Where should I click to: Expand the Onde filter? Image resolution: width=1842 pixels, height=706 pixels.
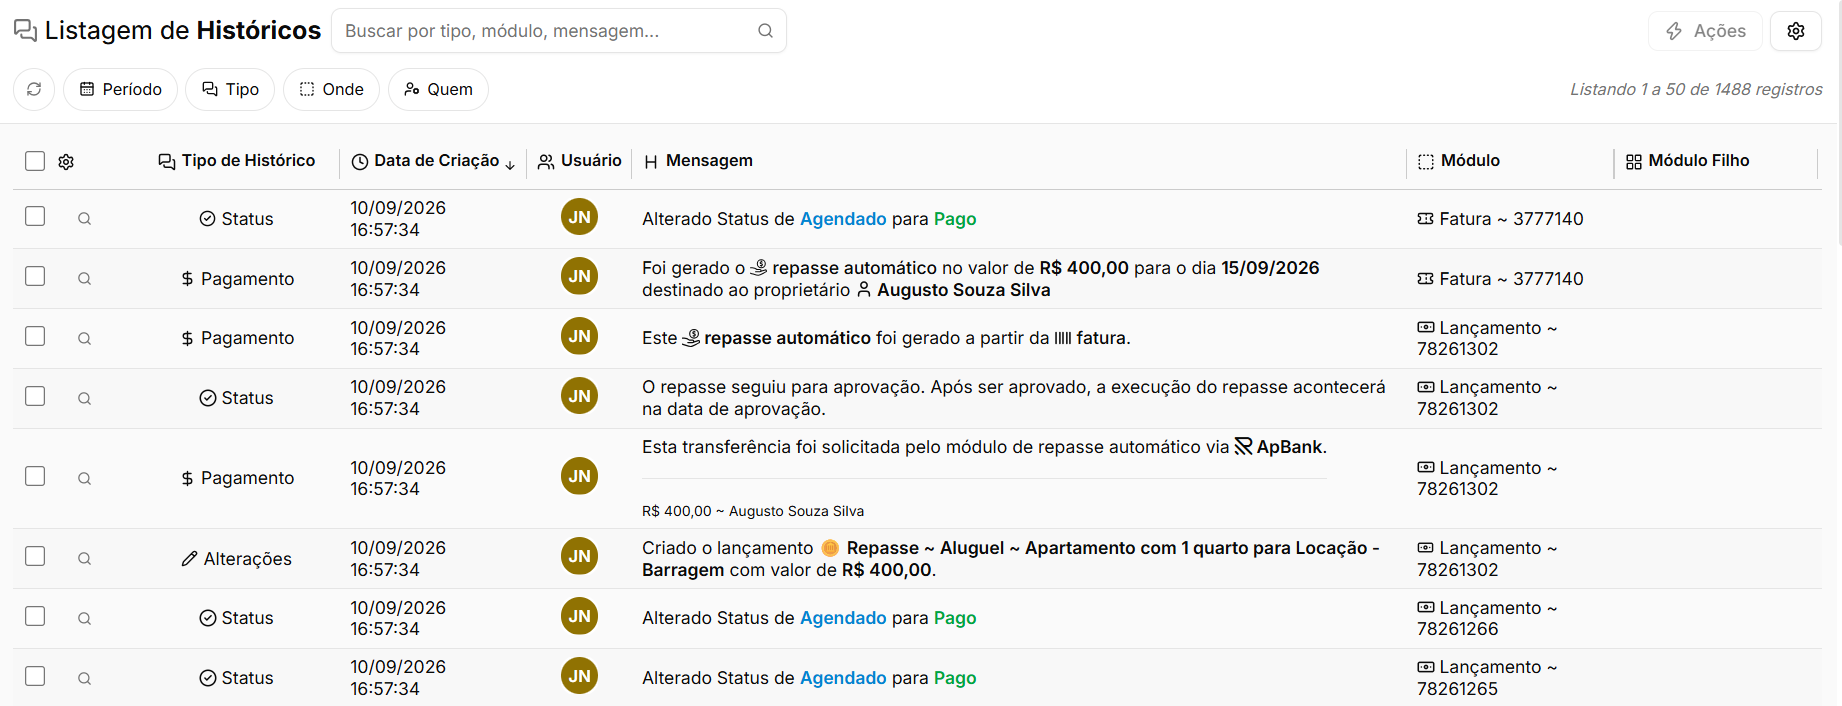pyautogui.click(x=331, y=89)
